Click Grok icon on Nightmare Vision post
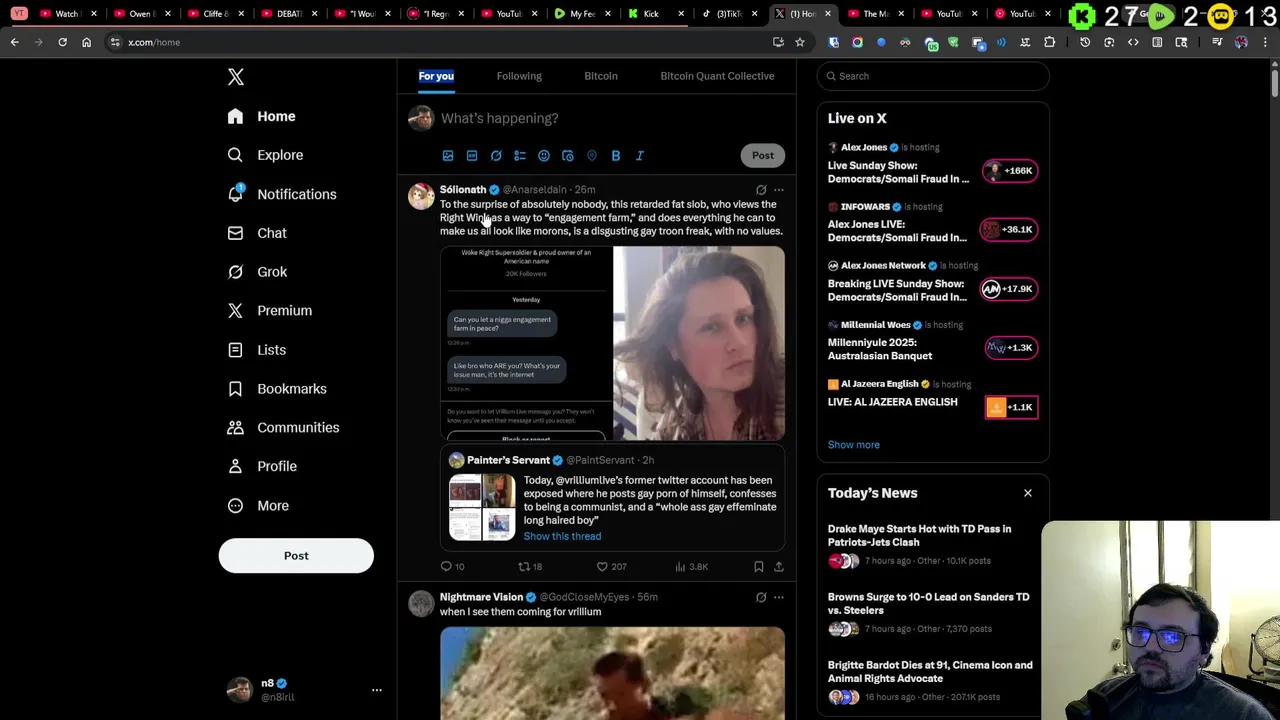 tap(761, 598)
